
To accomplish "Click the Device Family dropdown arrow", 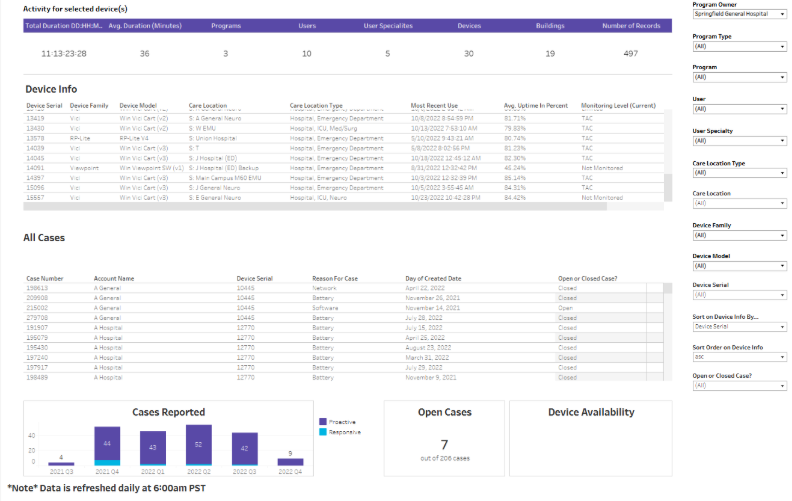I will pos(780,236).
